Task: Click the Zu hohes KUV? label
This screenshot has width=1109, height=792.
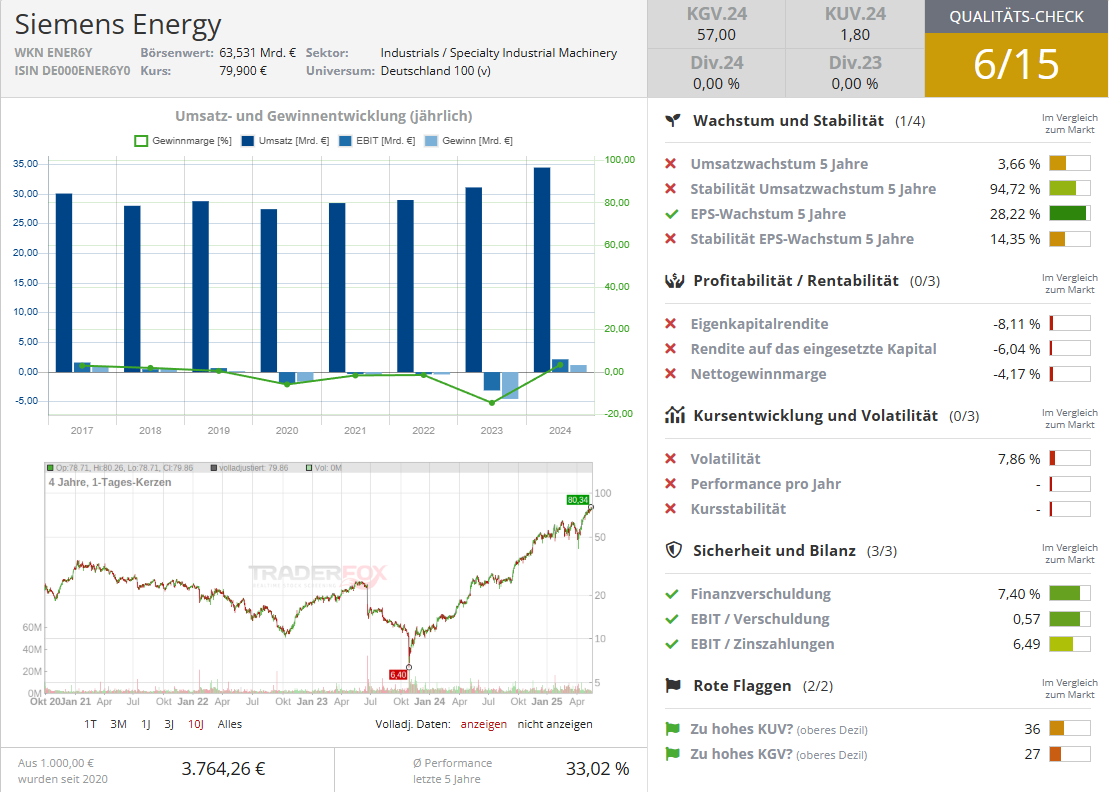Action: 742,729
